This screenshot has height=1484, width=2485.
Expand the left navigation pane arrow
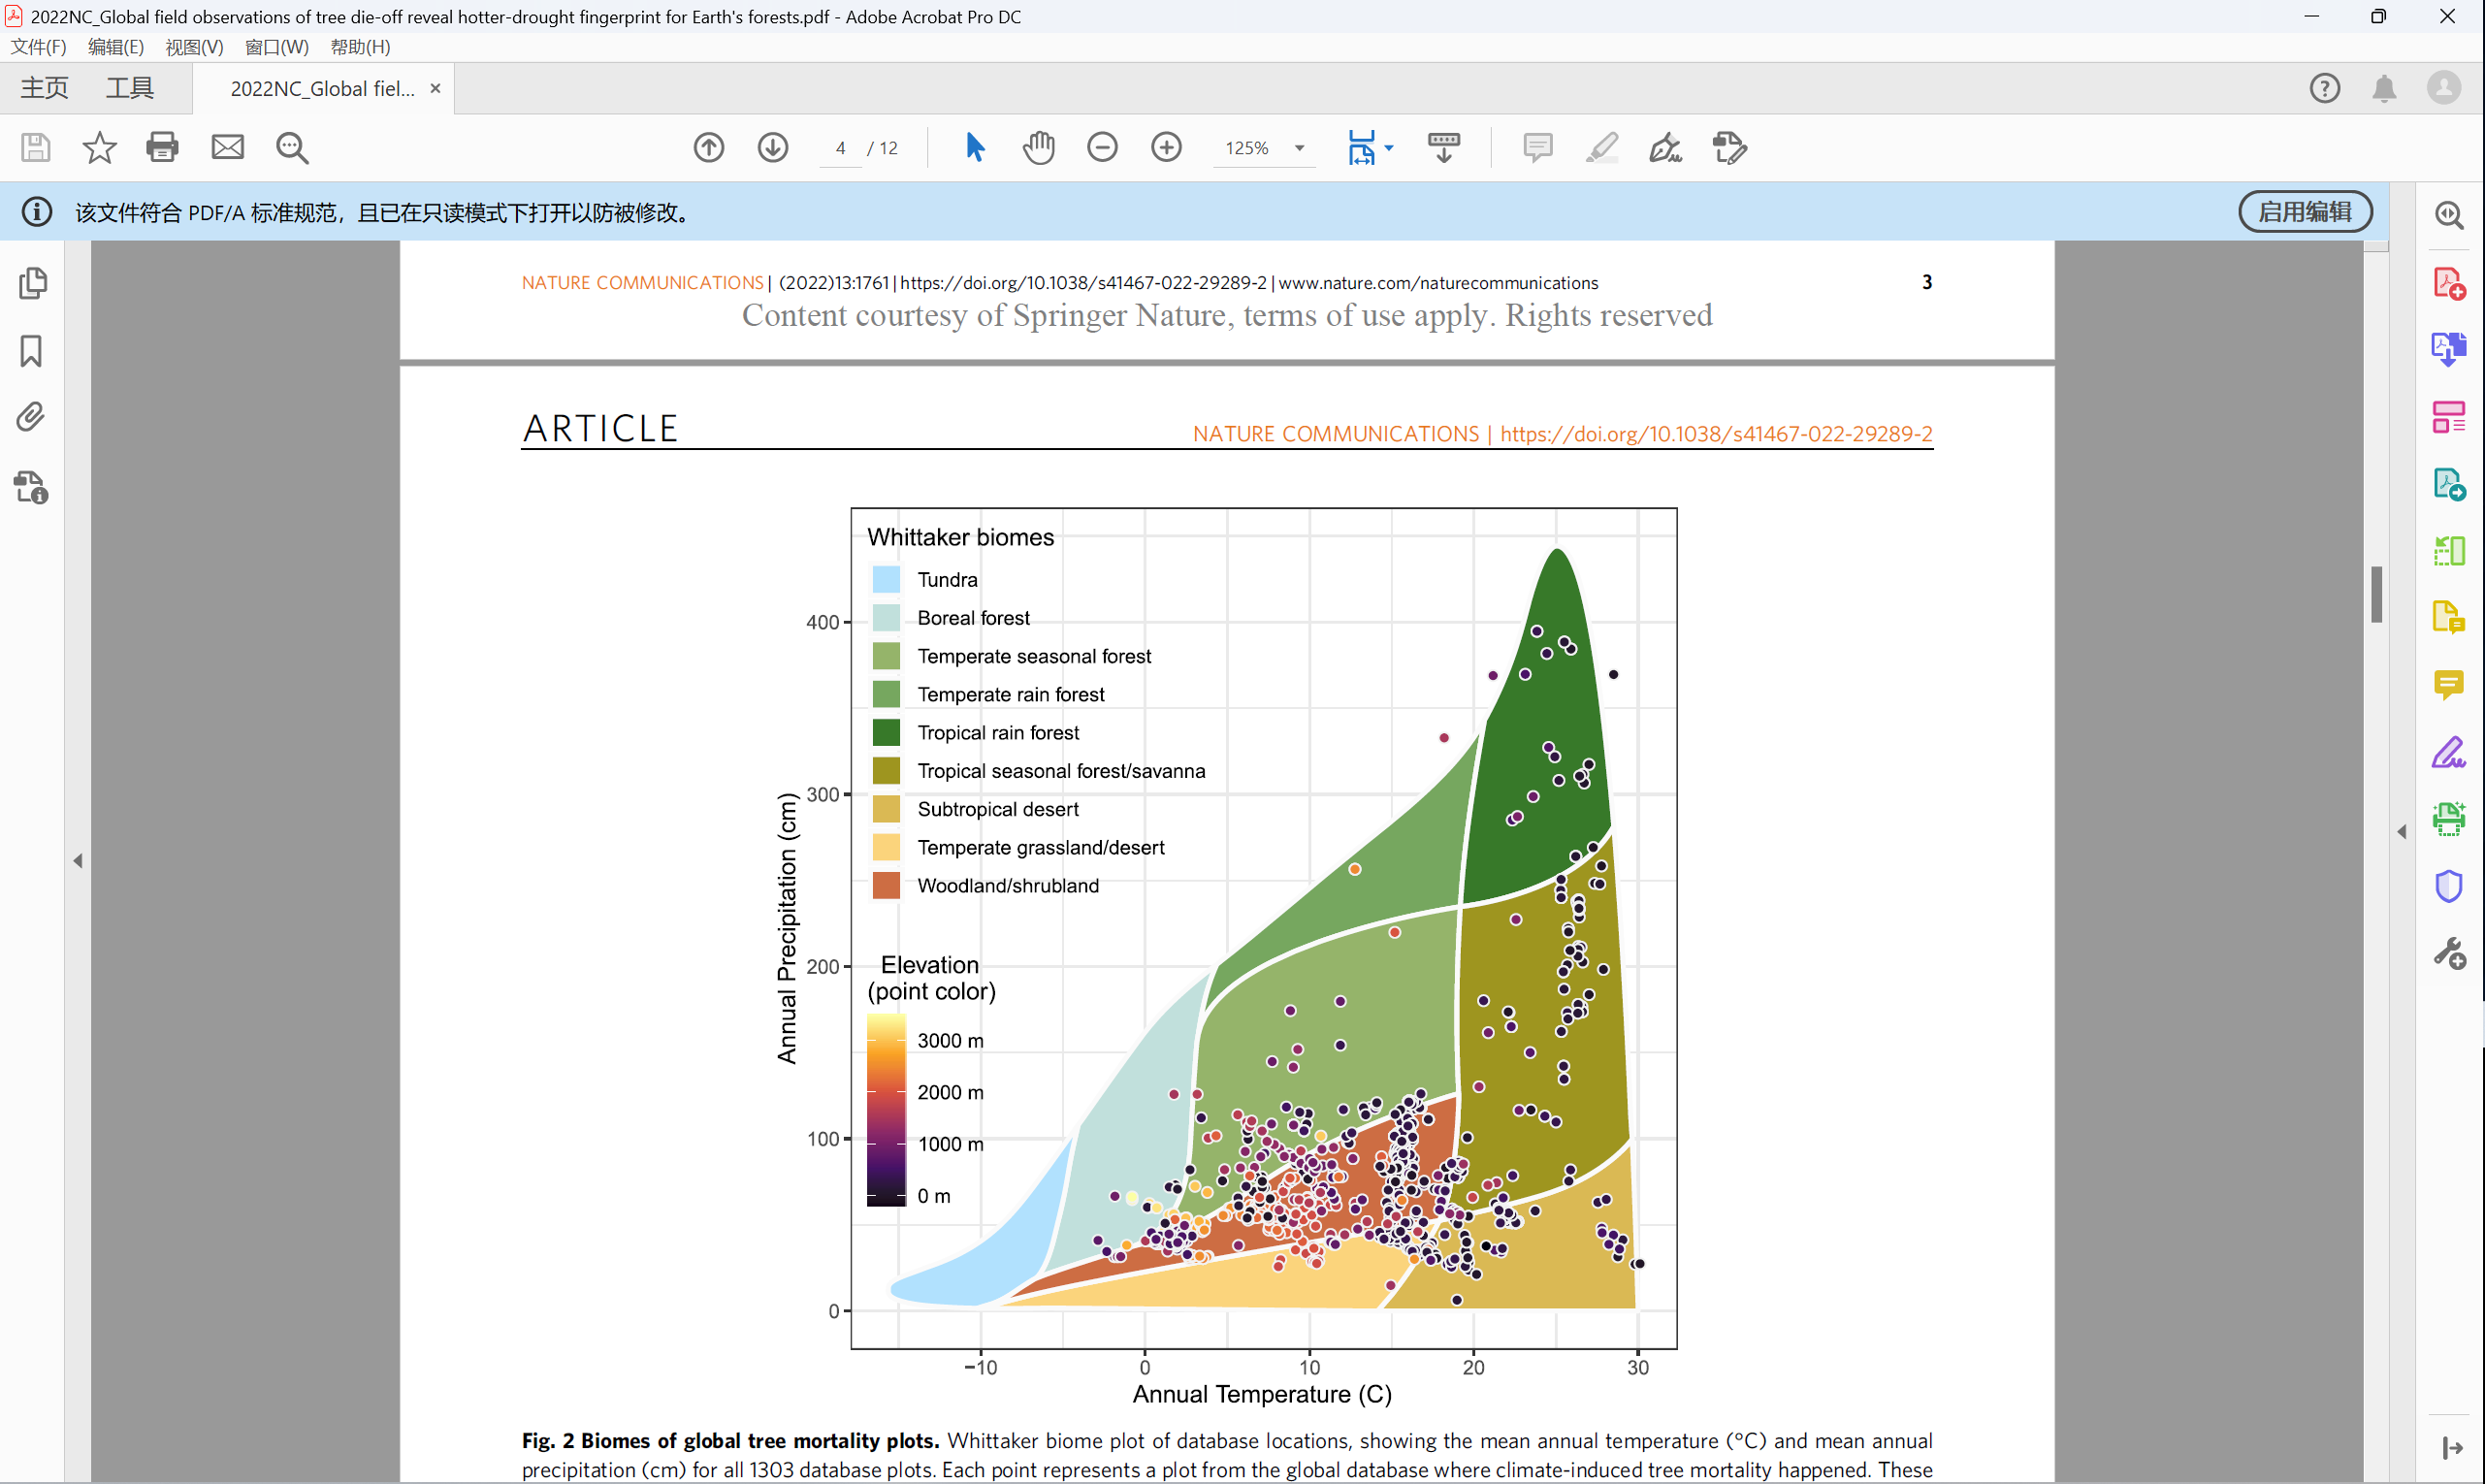(x=78, y=861)
